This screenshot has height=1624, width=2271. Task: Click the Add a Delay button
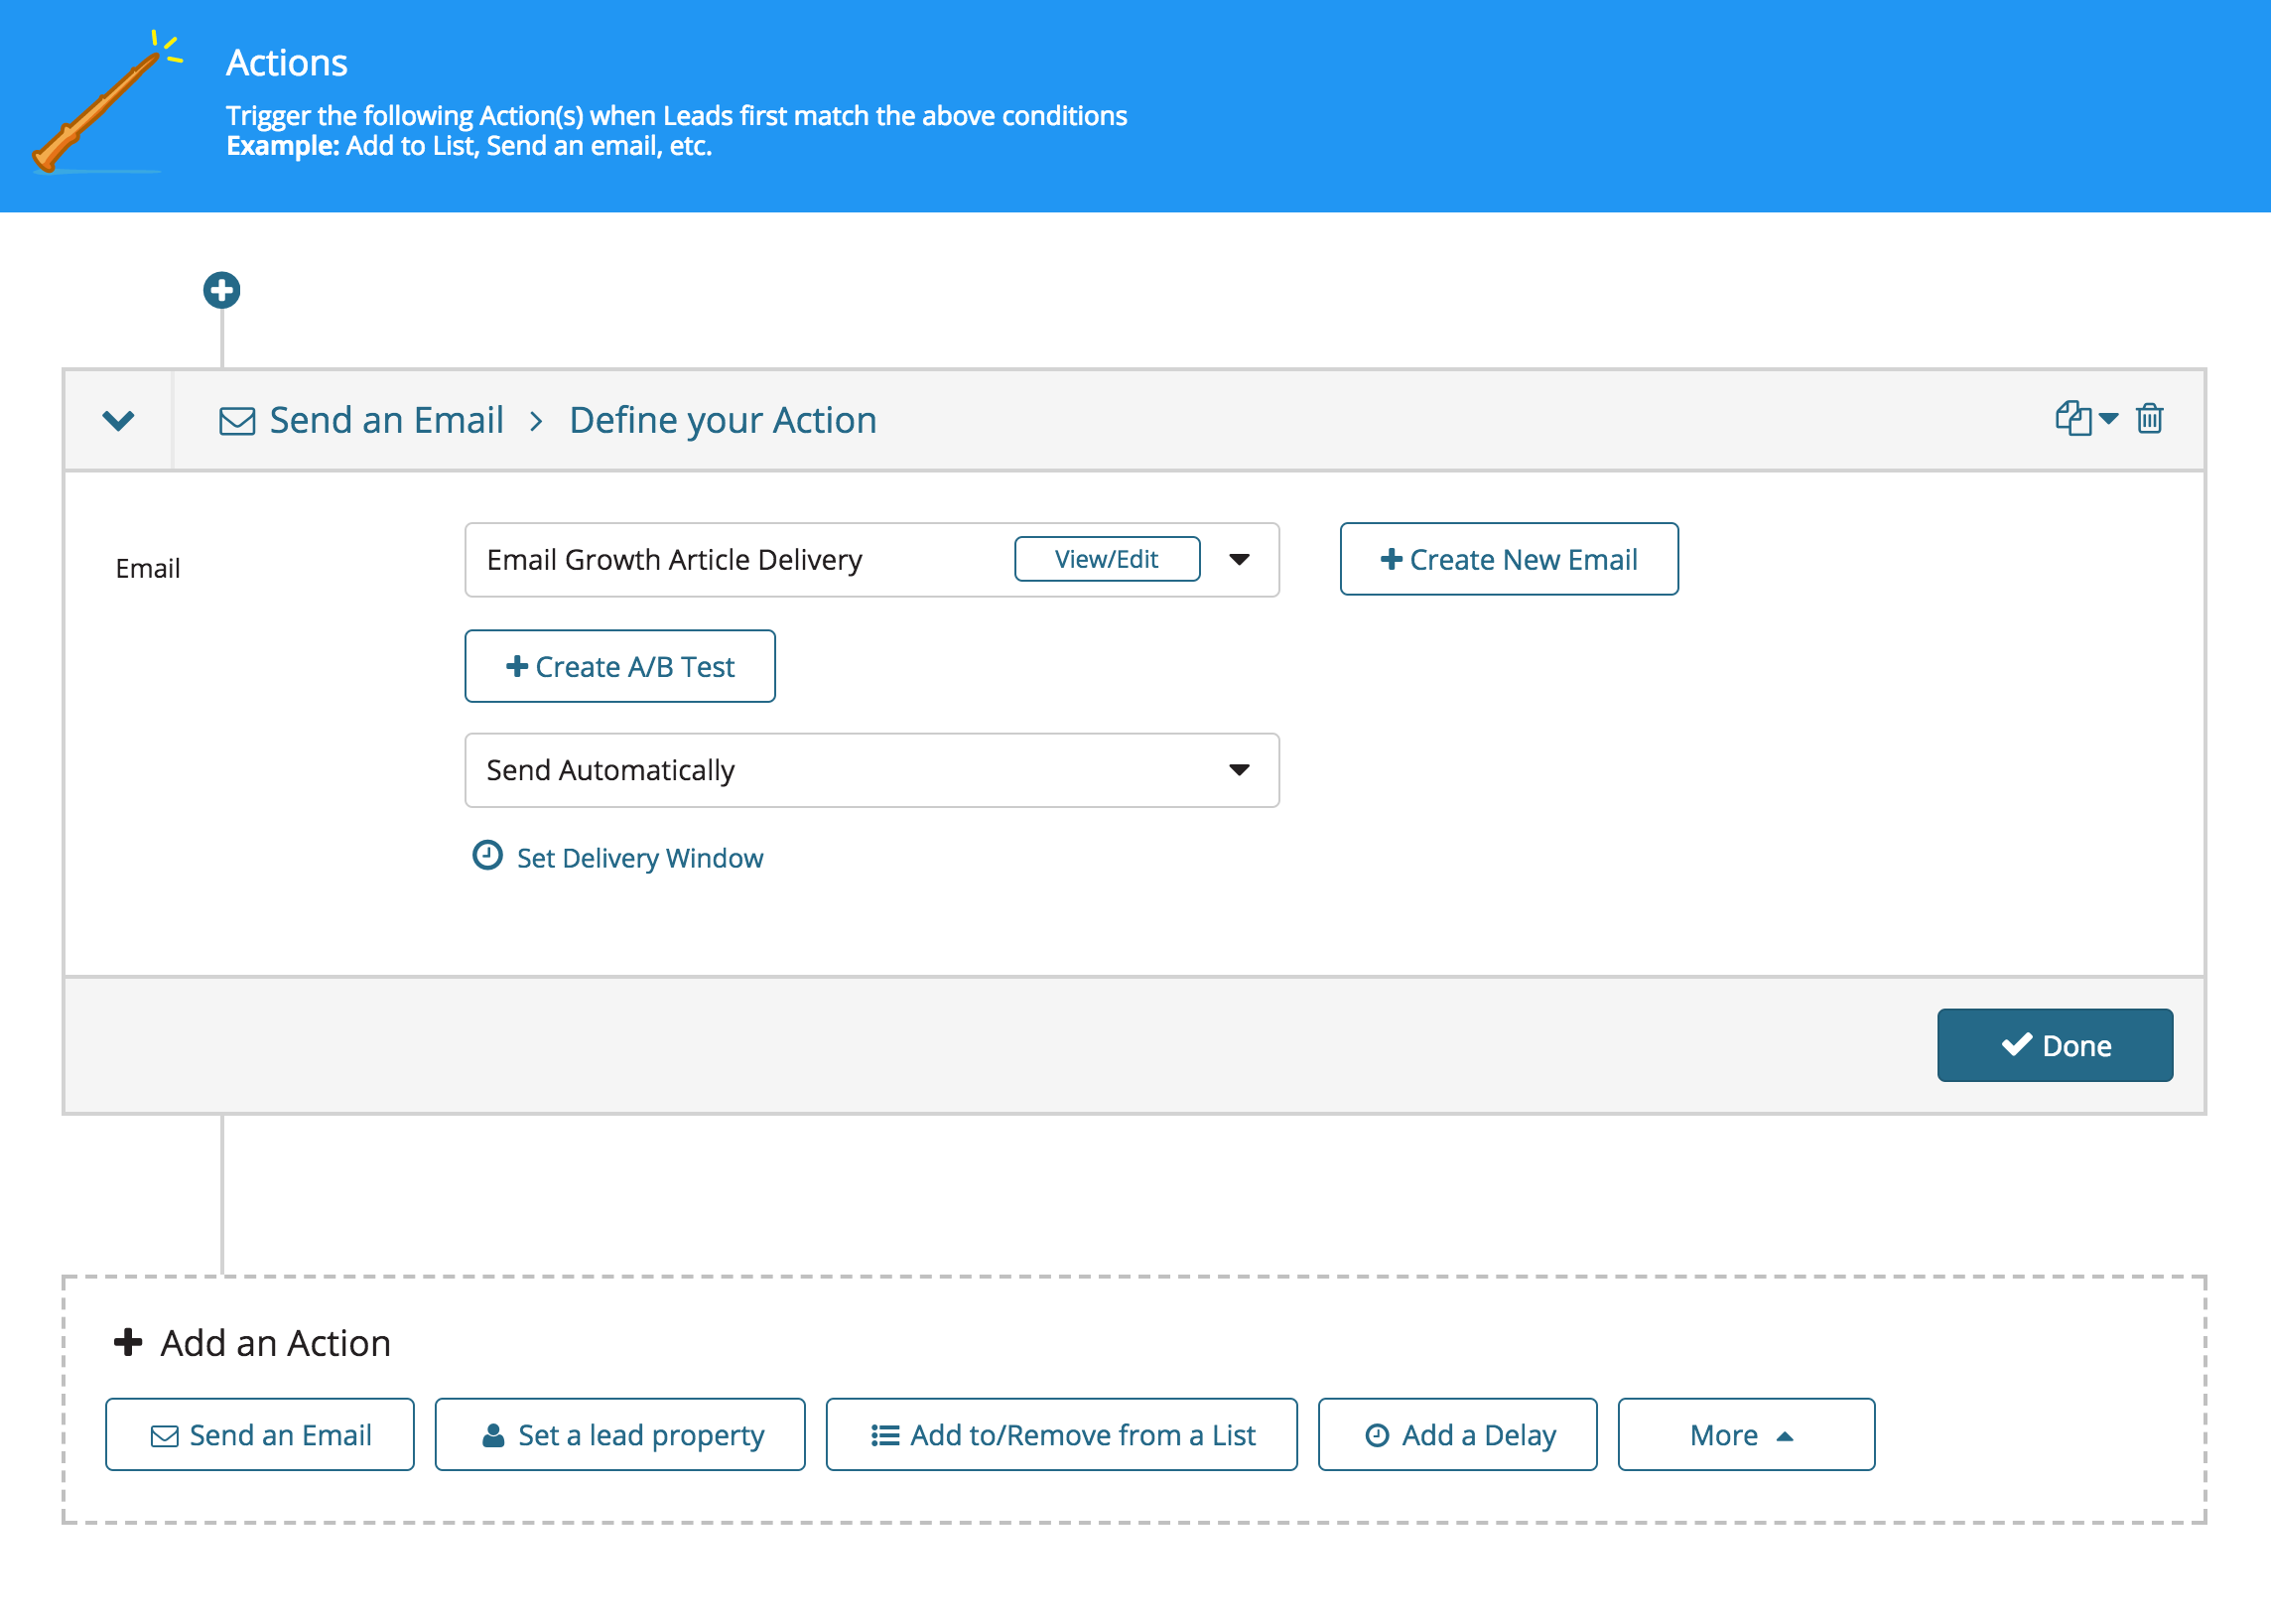(x=1457, y=1435)
